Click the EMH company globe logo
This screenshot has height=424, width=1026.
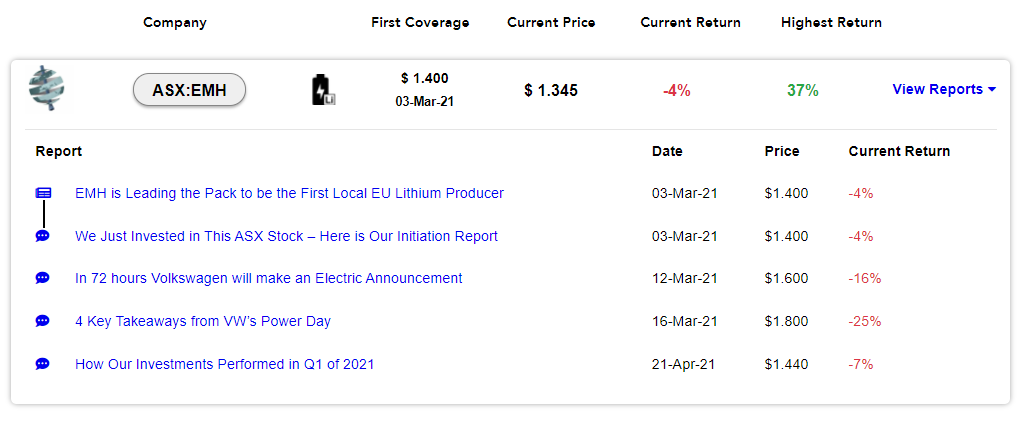(46, 90)
